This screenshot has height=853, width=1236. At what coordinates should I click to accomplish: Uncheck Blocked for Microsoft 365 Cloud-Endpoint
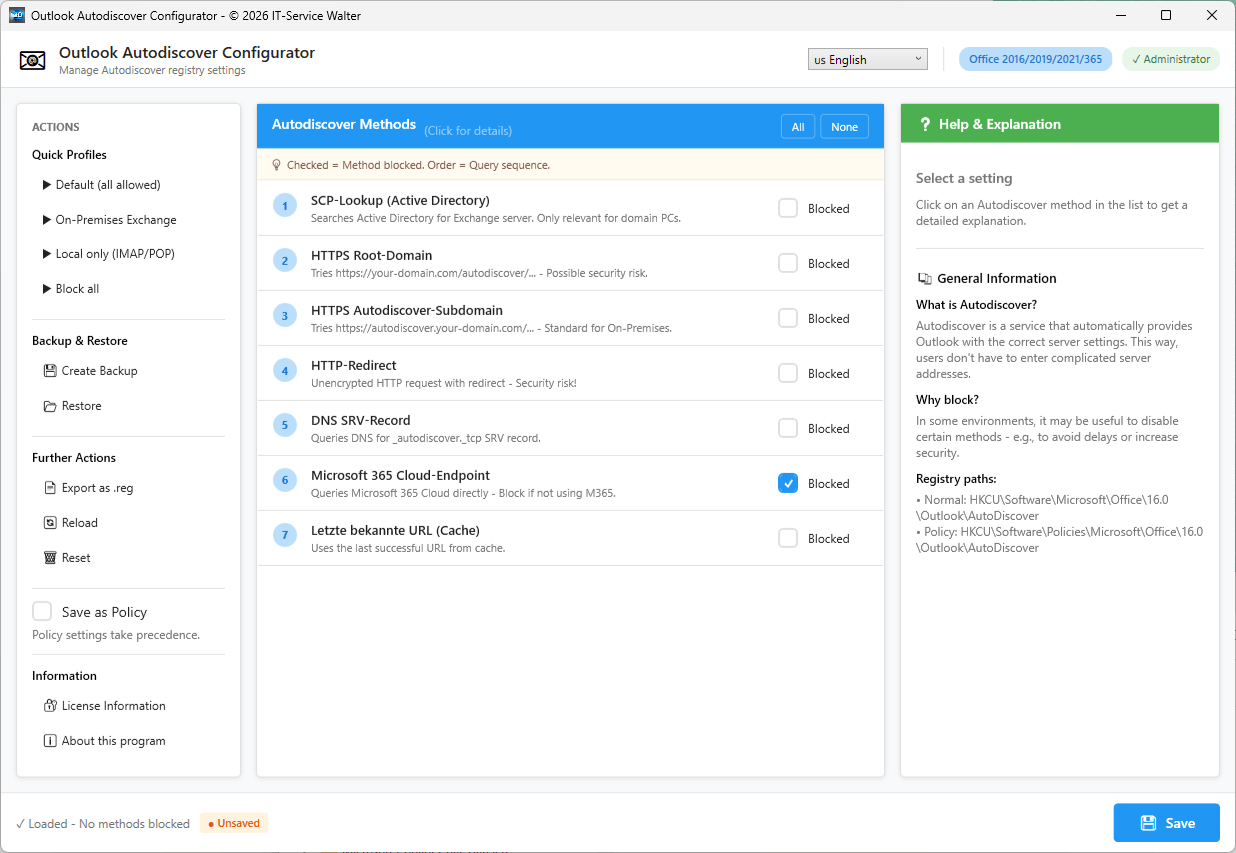[x=788, y=483]
